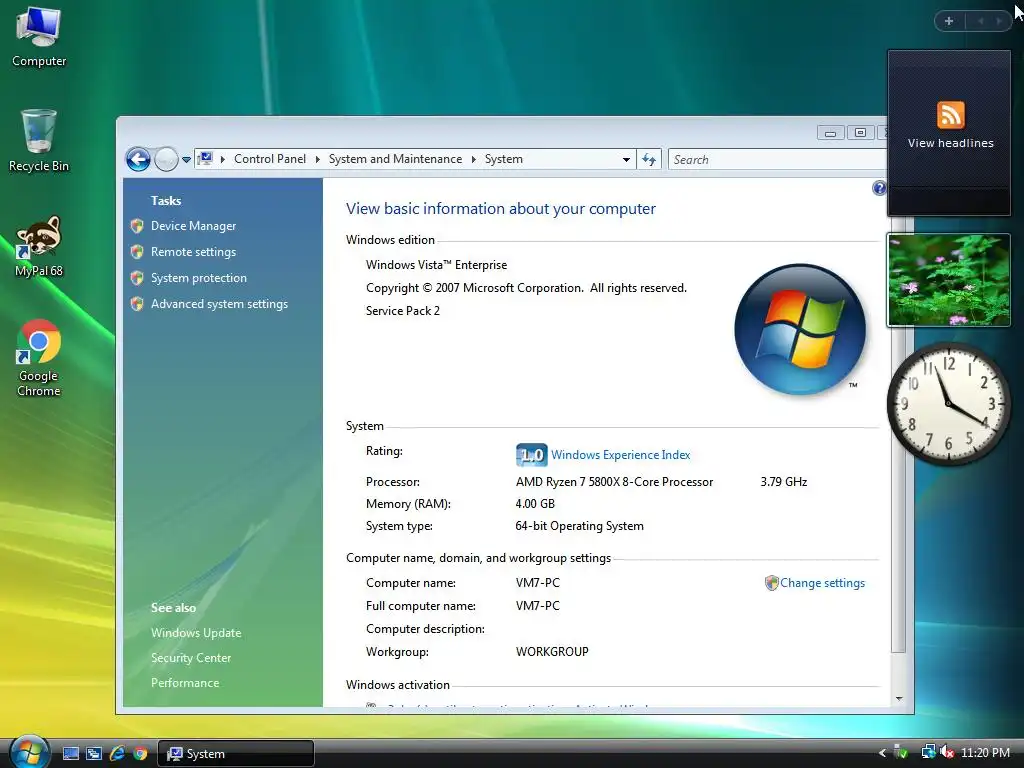This screenshot has width=1024, height=768.
Task: Click the Forward arrow button
Action: point(166,159)
